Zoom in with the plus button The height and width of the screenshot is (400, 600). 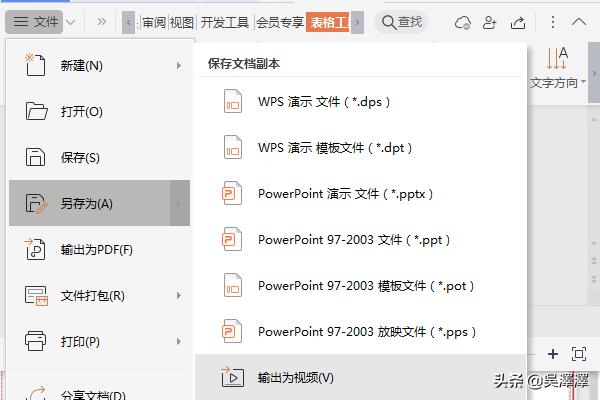pos(553,354)
